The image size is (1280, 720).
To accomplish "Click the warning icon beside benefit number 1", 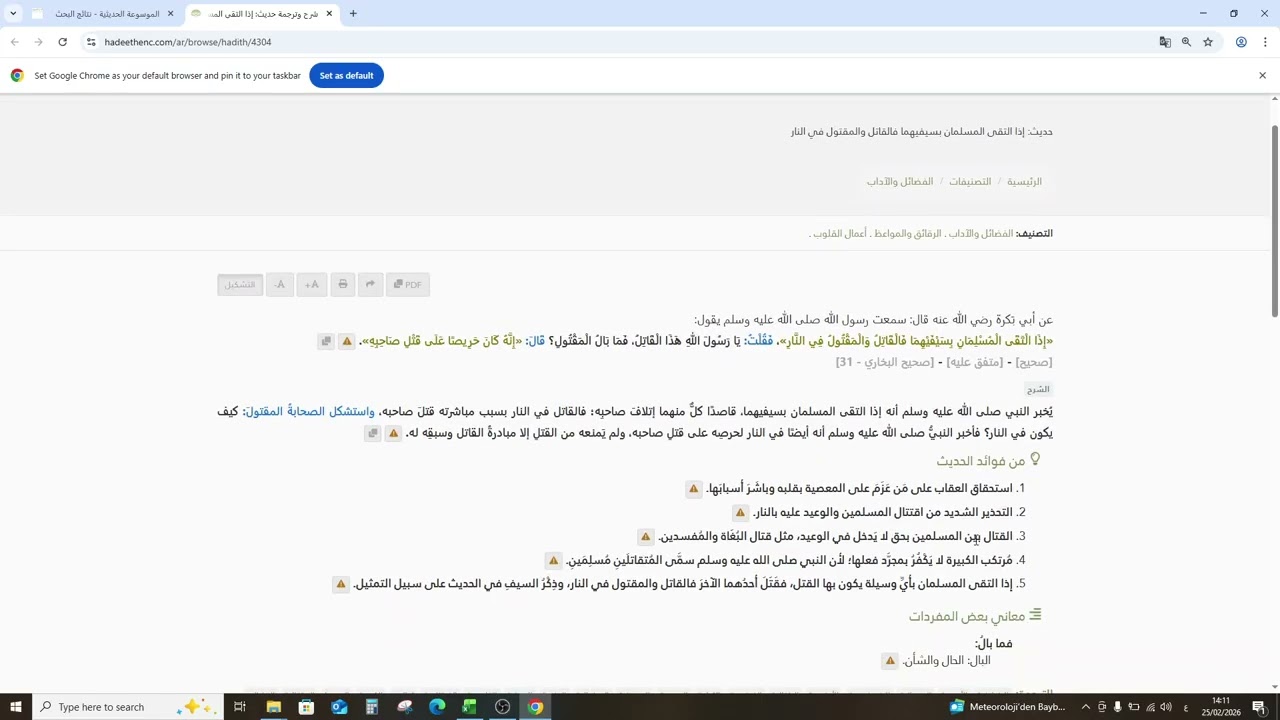I will (693, 489).
